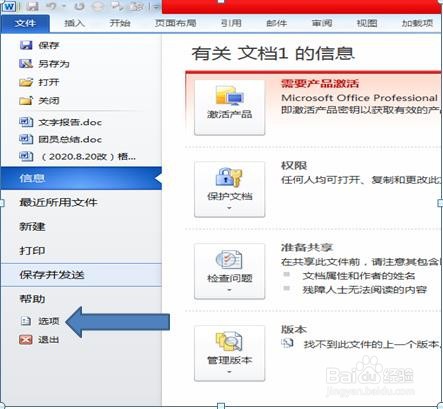Click the 关闭 folder icon
Screen dimensions: 443x409
pyautogui.click(x=26, y=100)
